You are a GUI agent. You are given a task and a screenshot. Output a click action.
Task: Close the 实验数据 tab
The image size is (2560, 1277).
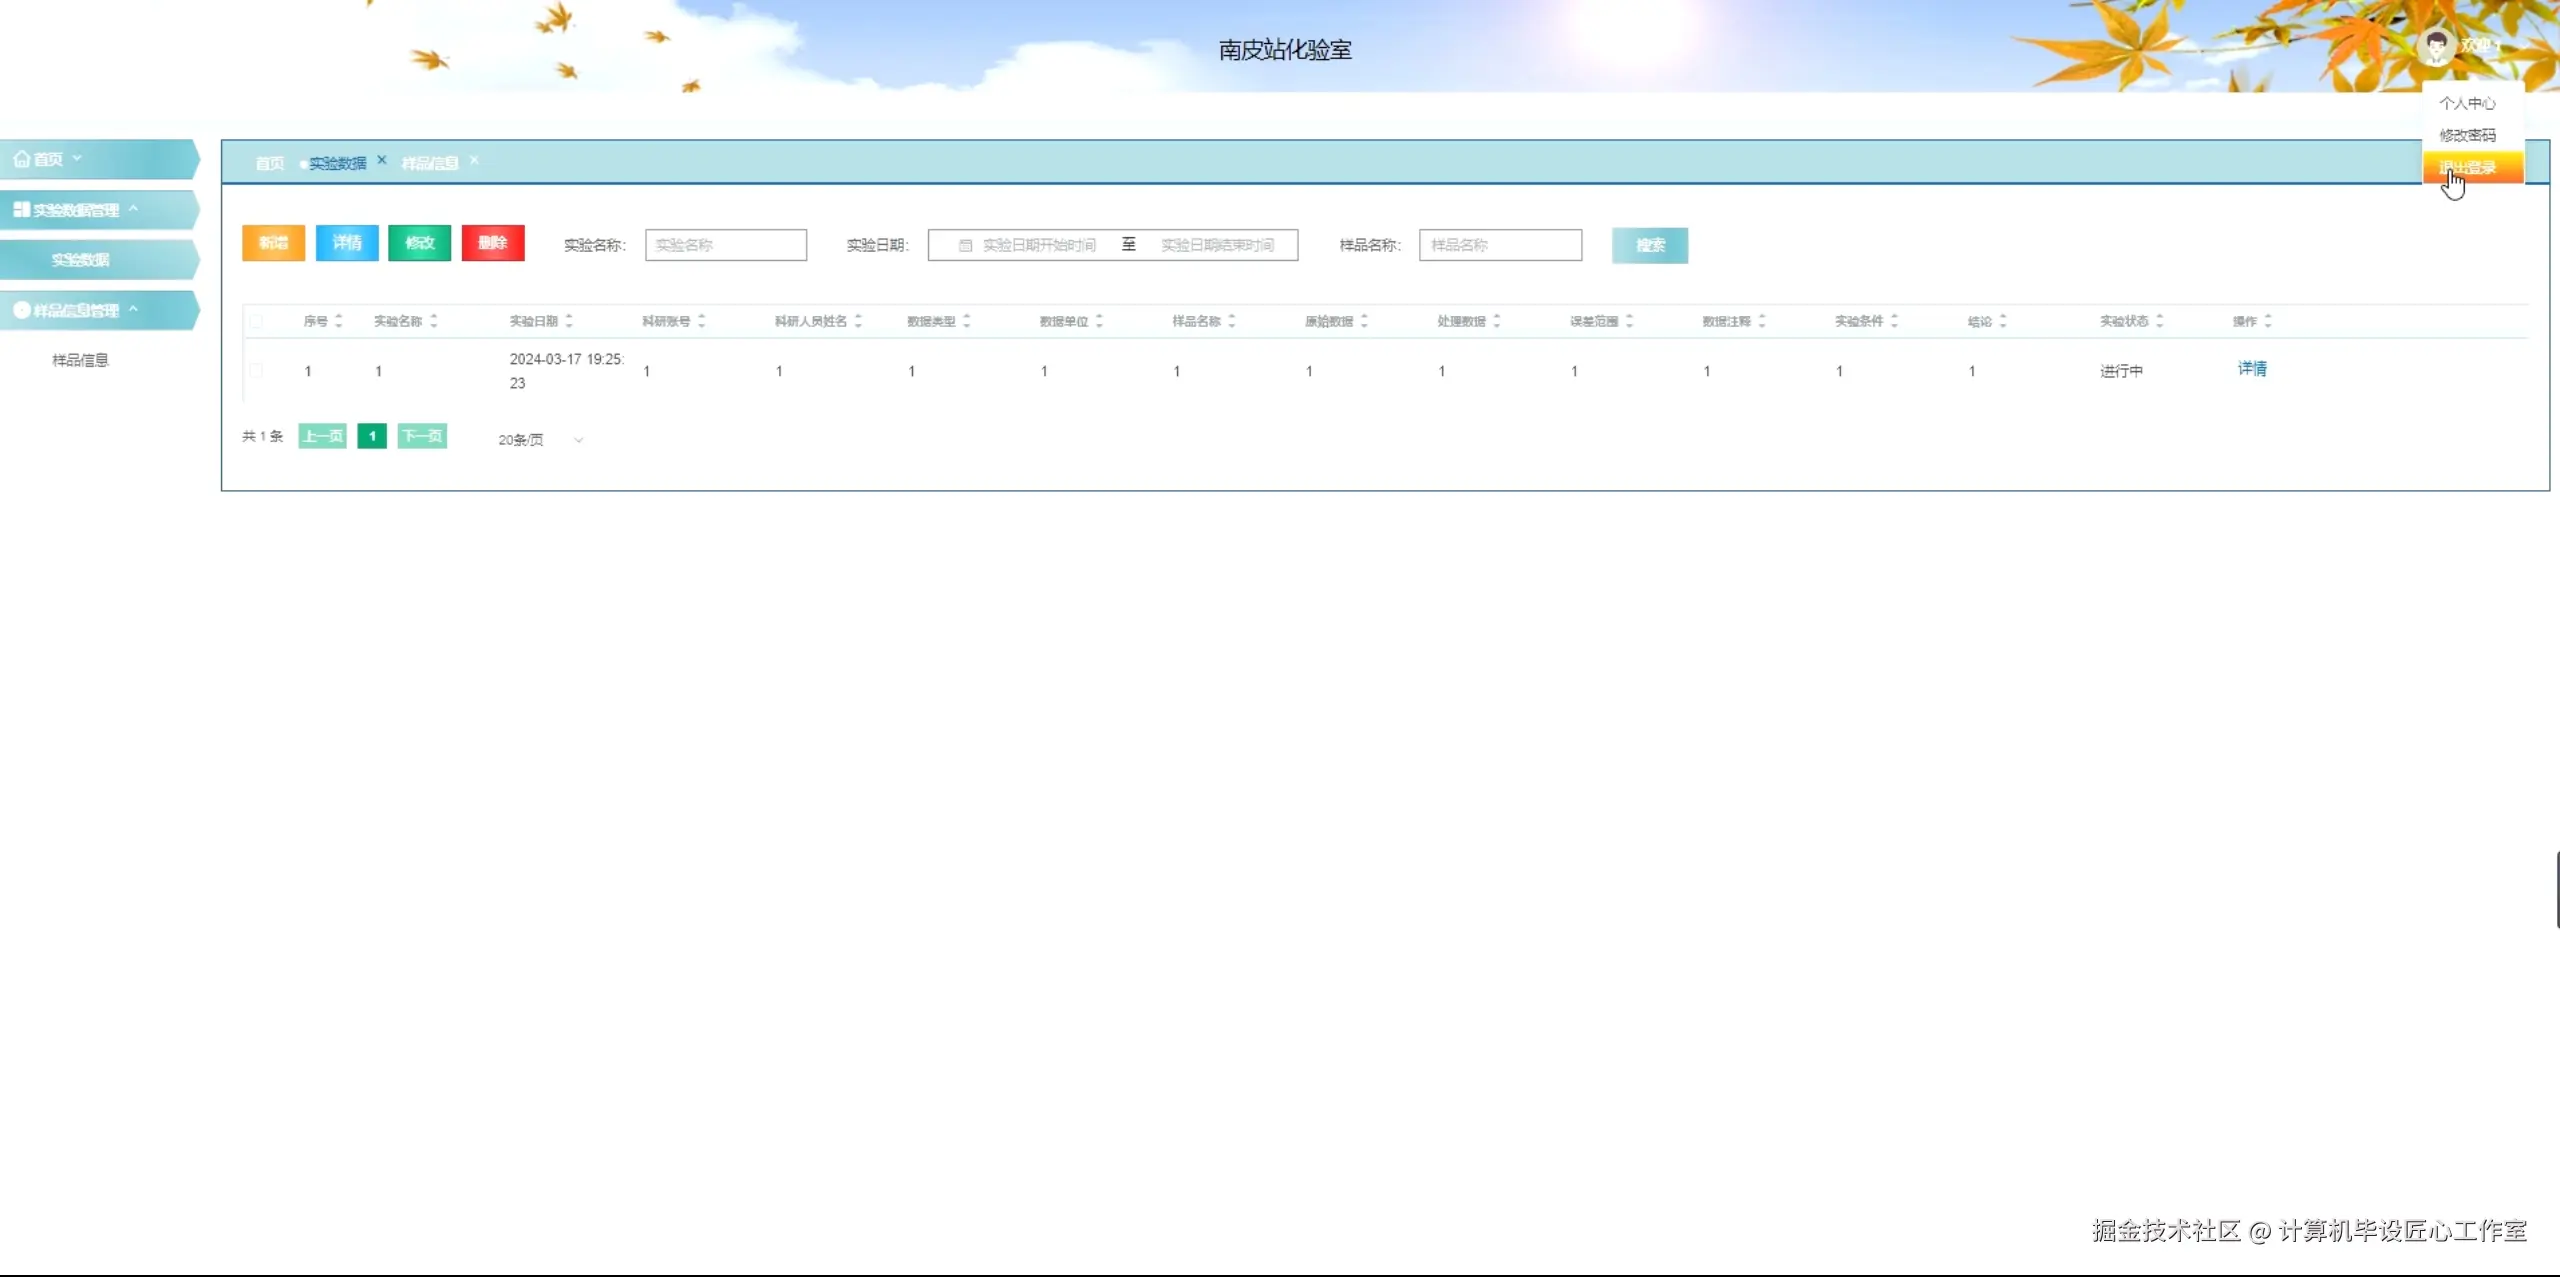click(x=382, y=160)
